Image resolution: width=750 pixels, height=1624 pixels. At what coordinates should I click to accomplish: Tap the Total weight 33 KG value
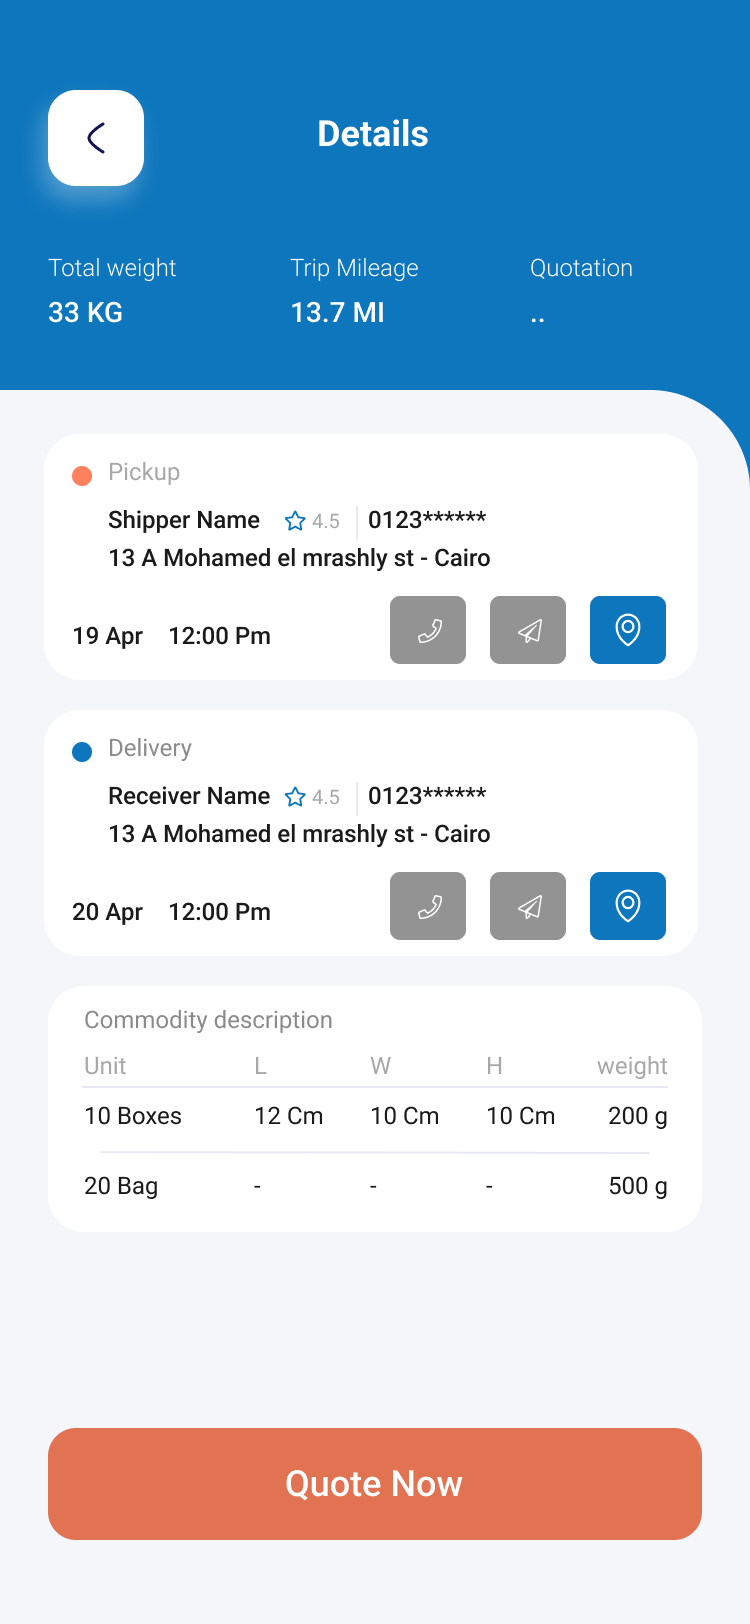(86, 313)
